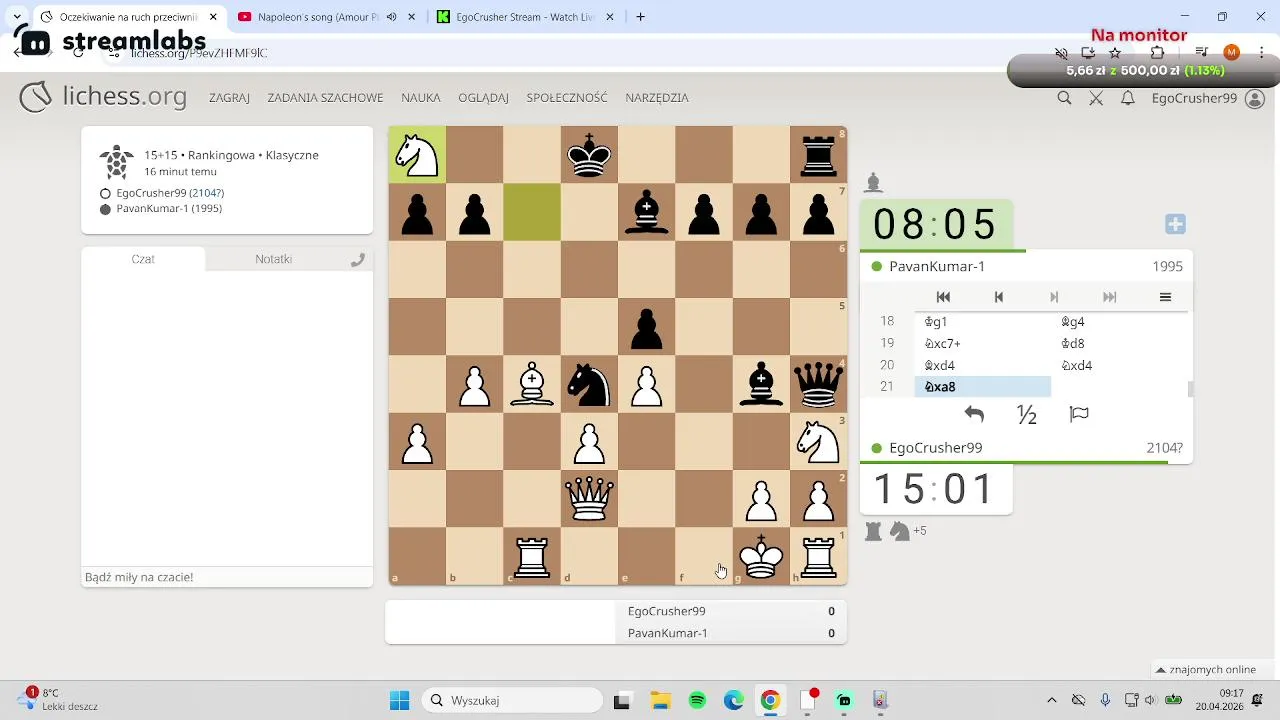The width and height of the screenshot is (1280, 720).
Task: Open the move list hamburger menu
Action: coord(1165,297)
